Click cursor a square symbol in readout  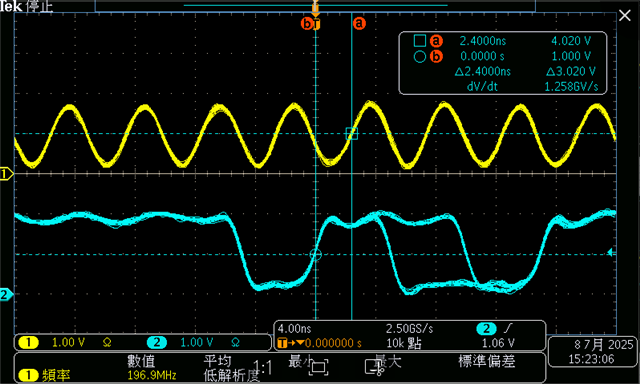(420, 41)
